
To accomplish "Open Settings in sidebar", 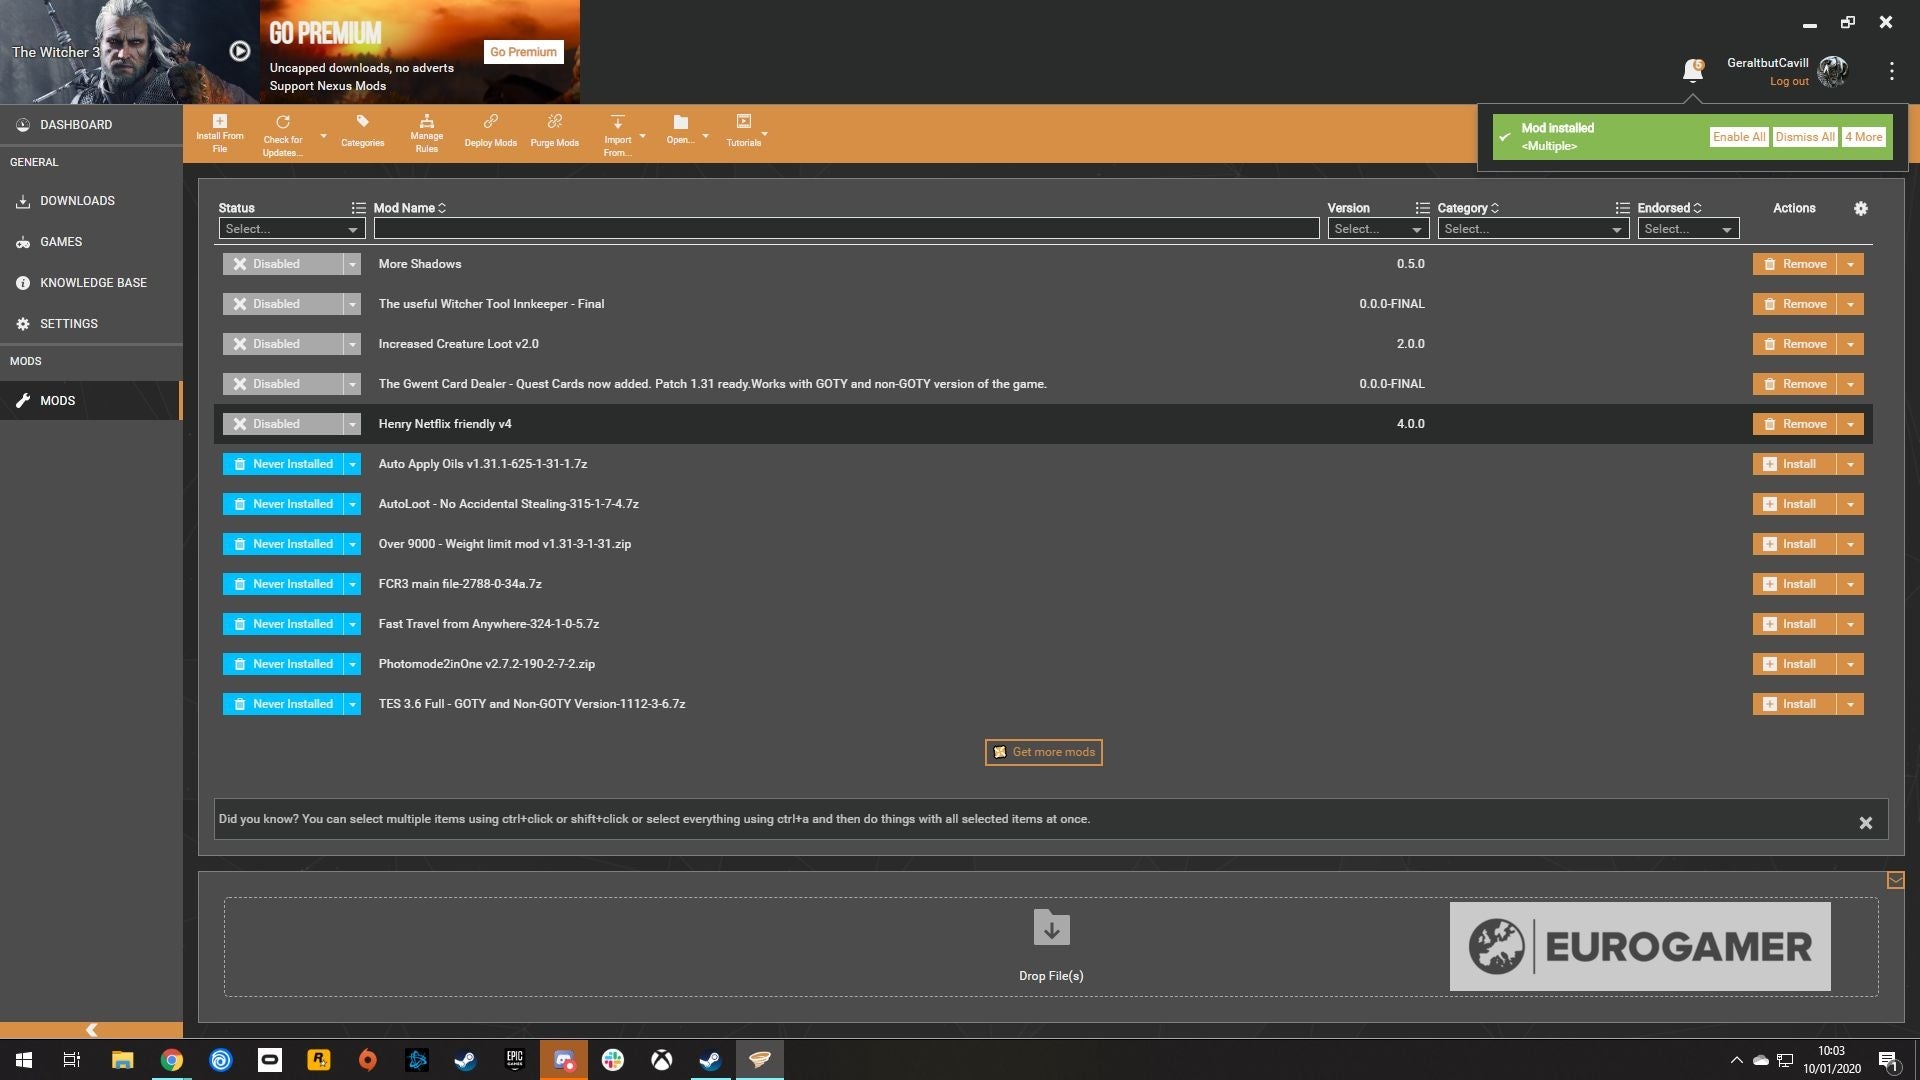I will point(91,324).
